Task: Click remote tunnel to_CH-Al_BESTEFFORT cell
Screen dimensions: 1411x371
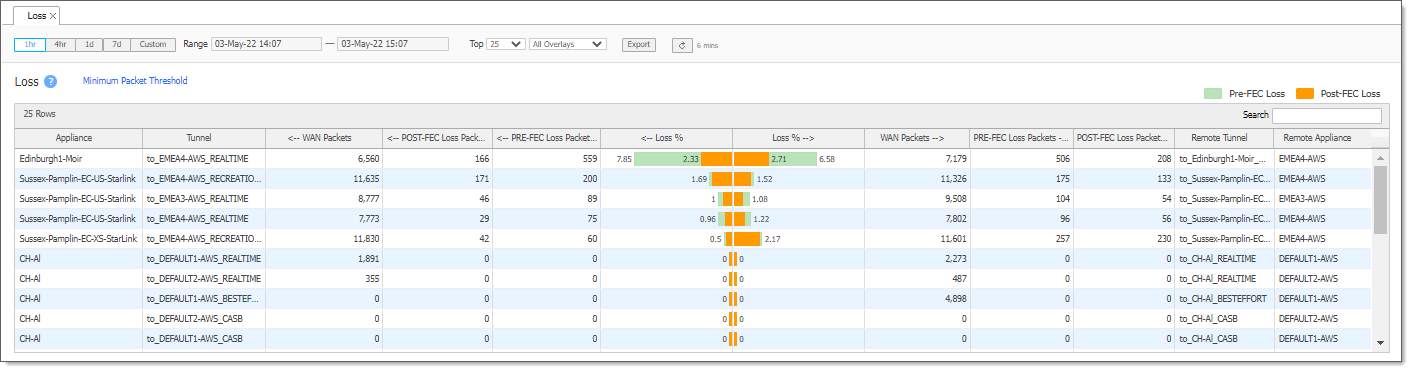Action: pyautogui.click(x=1224, y=299)
